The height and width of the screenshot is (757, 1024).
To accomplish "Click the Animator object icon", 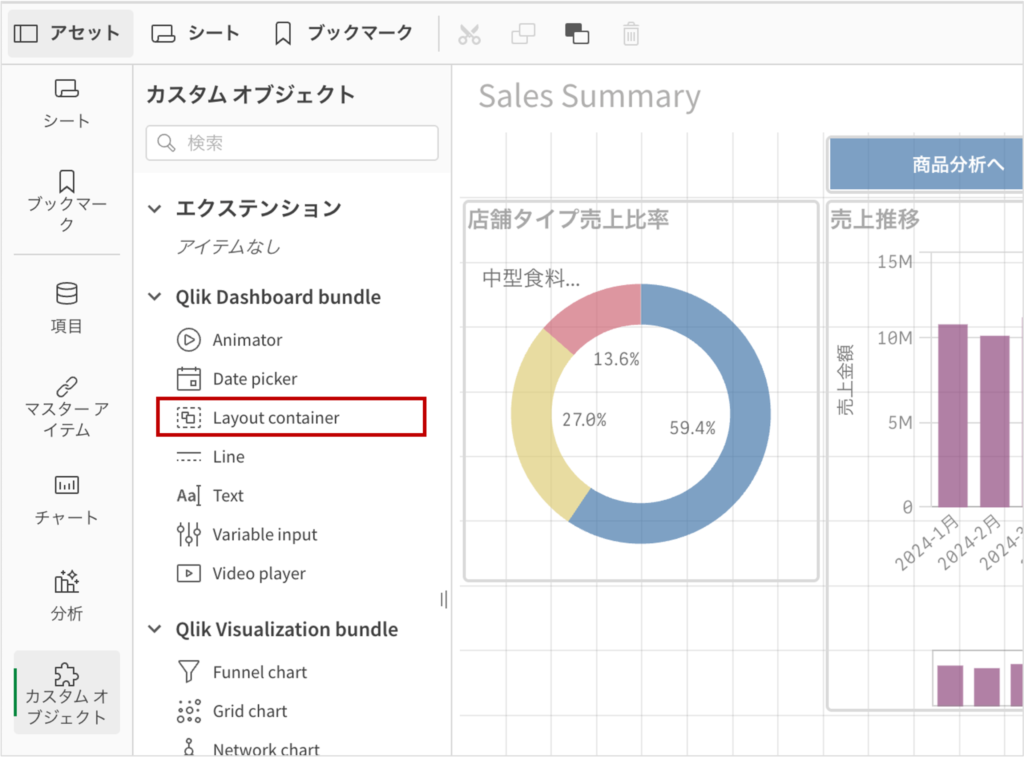I will (189, 340).
